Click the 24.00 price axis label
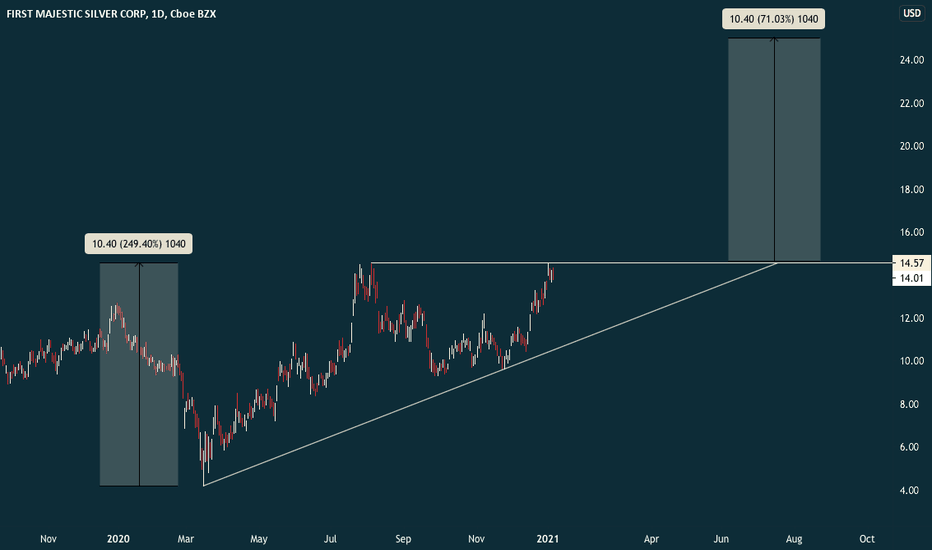The height and width of the screenshot is (550, 932). (912, 60)
